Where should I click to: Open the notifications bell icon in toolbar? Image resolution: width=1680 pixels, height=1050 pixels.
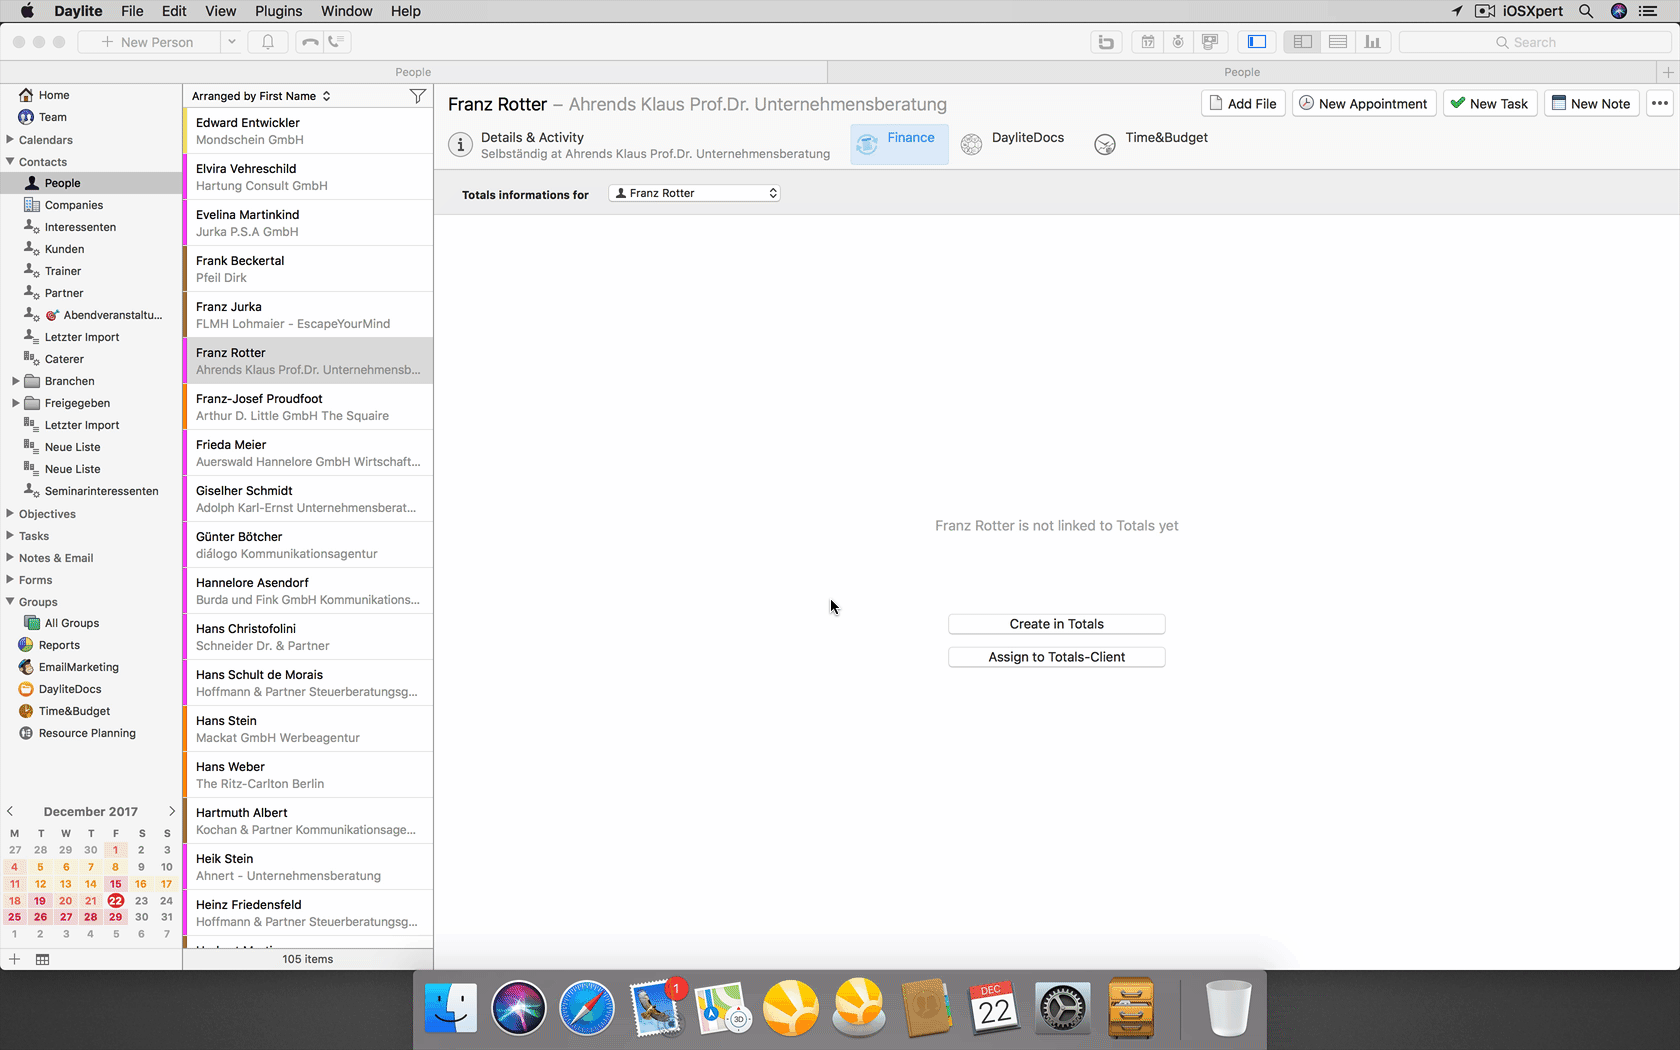click(268, 42)
